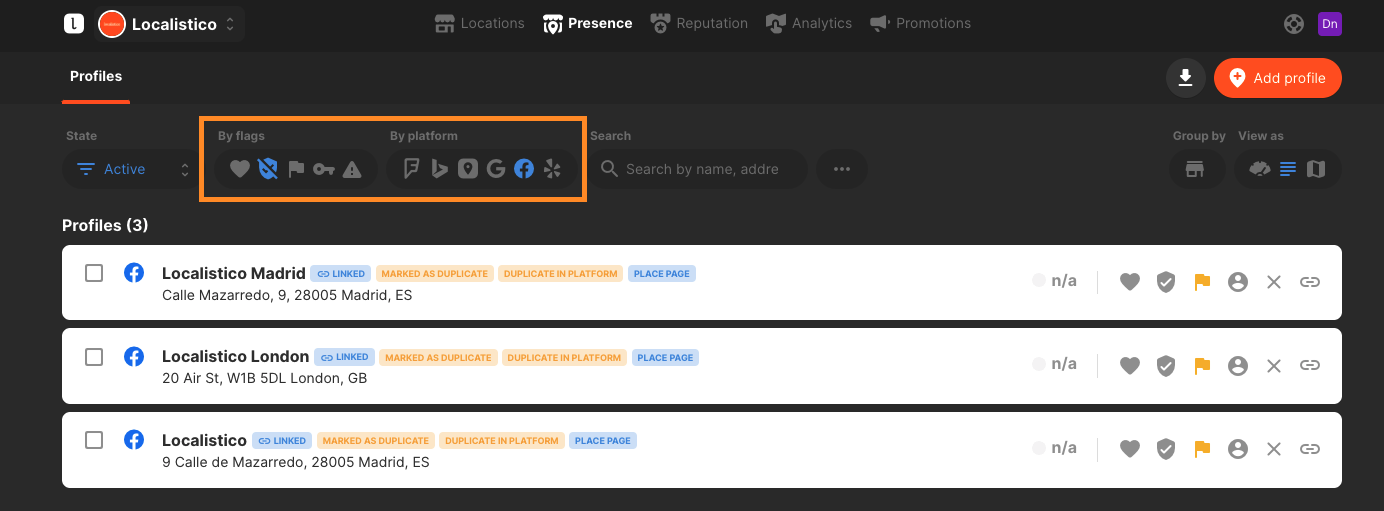The image size is (1384, 511).
Task: Click verified shield on Localistico Madrid row
Action: pos(1166,282)
